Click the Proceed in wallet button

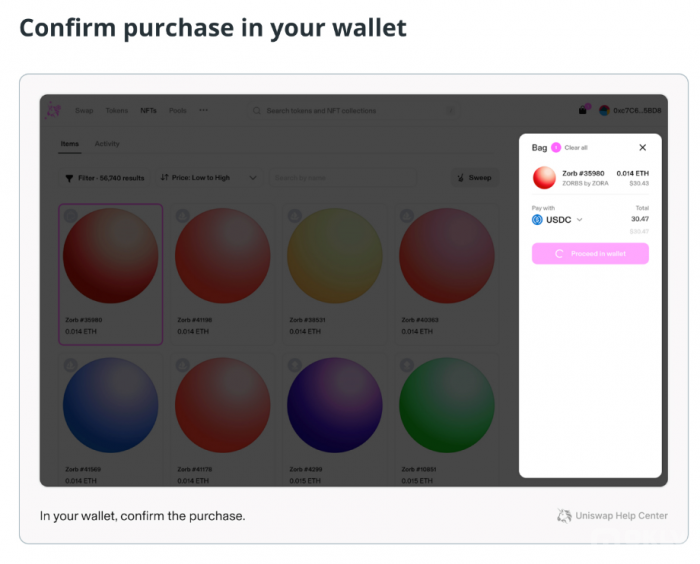[x=590, y=254]
